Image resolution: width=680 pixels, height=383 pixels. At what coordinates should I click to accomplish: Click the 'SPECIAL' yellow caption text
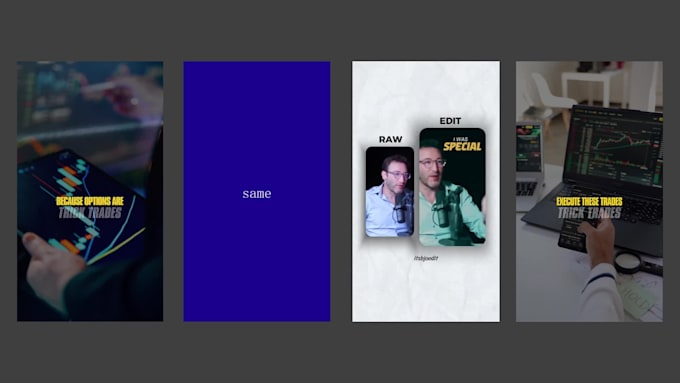(x=462, y=147)
